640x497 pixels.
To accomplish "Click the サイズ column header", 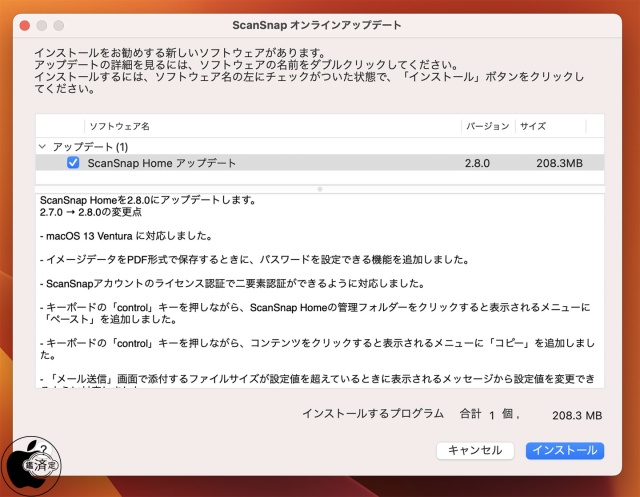I will pos(533,126).
